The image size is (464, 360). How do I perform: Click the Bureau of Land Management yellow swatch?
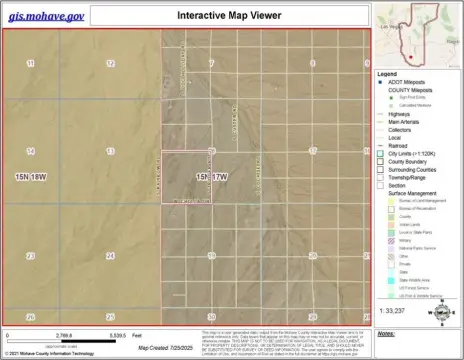(x=391, y=201)
